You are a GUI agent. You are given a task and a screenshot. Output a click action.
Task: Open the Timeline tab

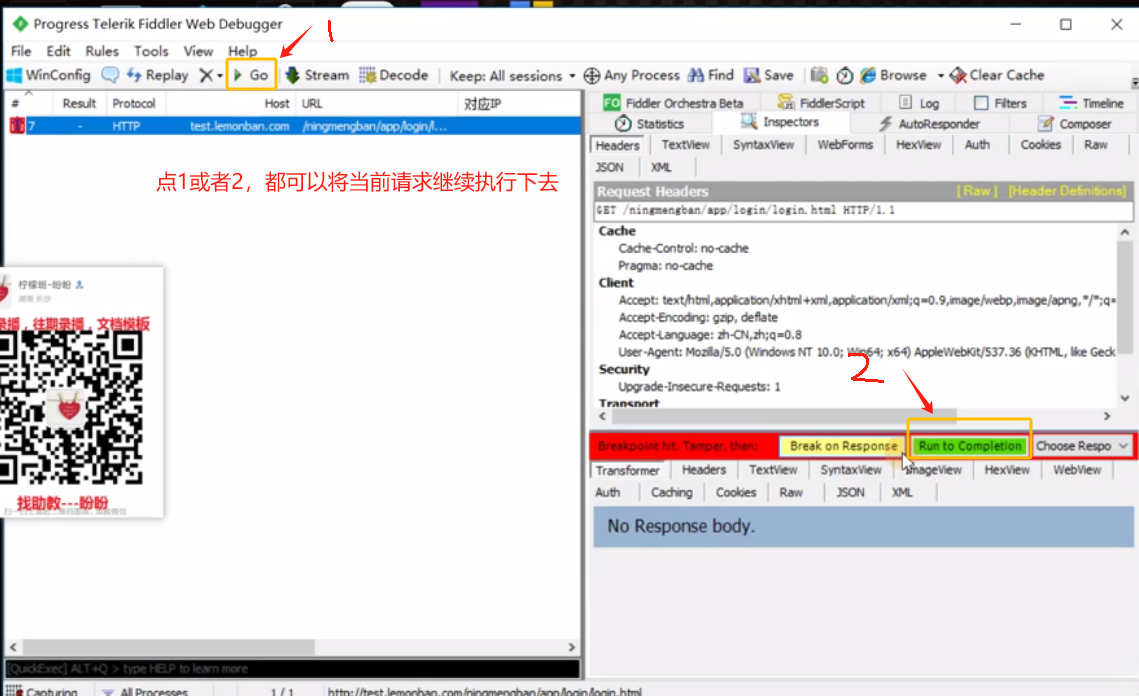coord(1092,103)
